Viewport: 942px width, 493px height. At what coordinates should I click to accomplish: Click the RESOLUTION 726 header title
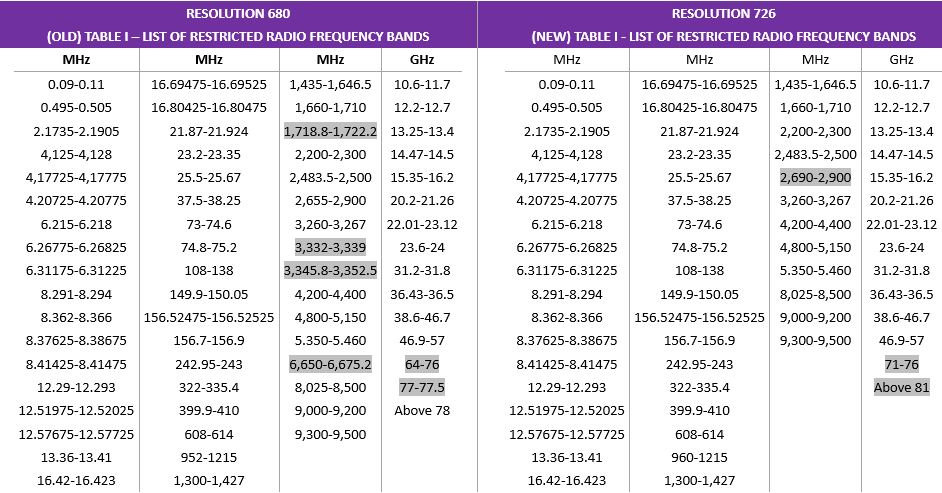723,14
